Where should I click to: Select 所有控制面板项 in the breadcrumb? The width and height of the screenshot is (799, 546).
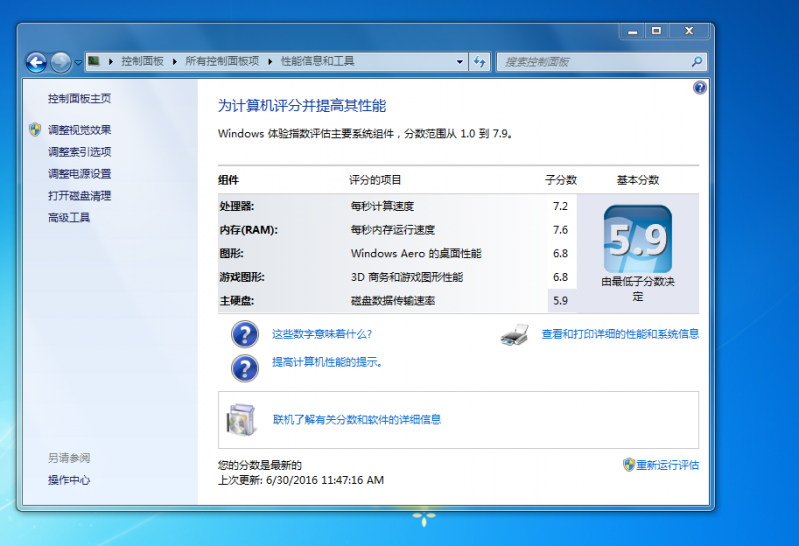(x=222, y=61)
